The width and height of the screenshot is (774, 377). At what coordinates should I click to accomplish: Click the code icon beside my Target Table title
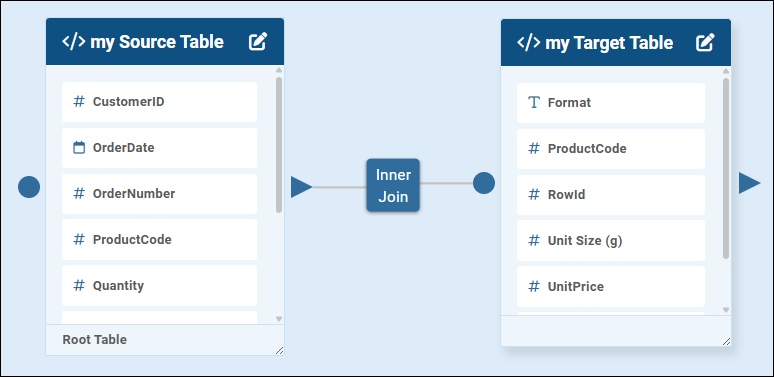point(529,42)
